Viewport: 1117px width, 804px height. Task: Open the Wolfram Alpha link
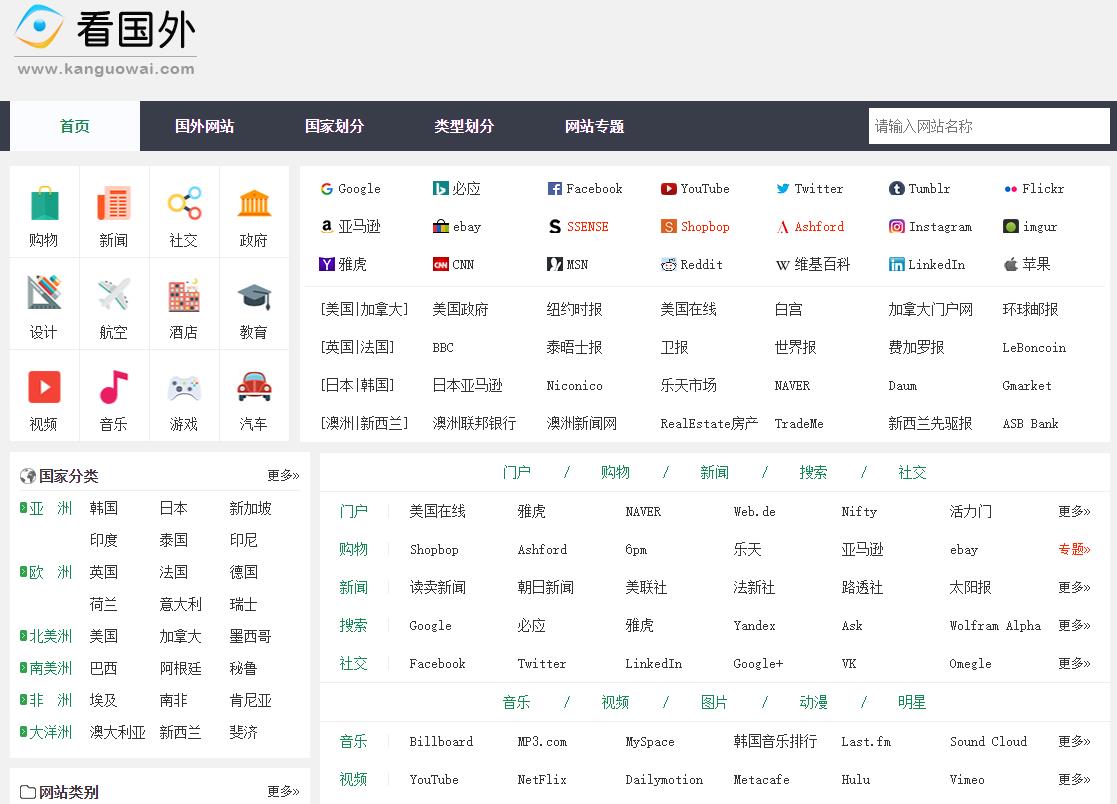click(x=995, y=626)
